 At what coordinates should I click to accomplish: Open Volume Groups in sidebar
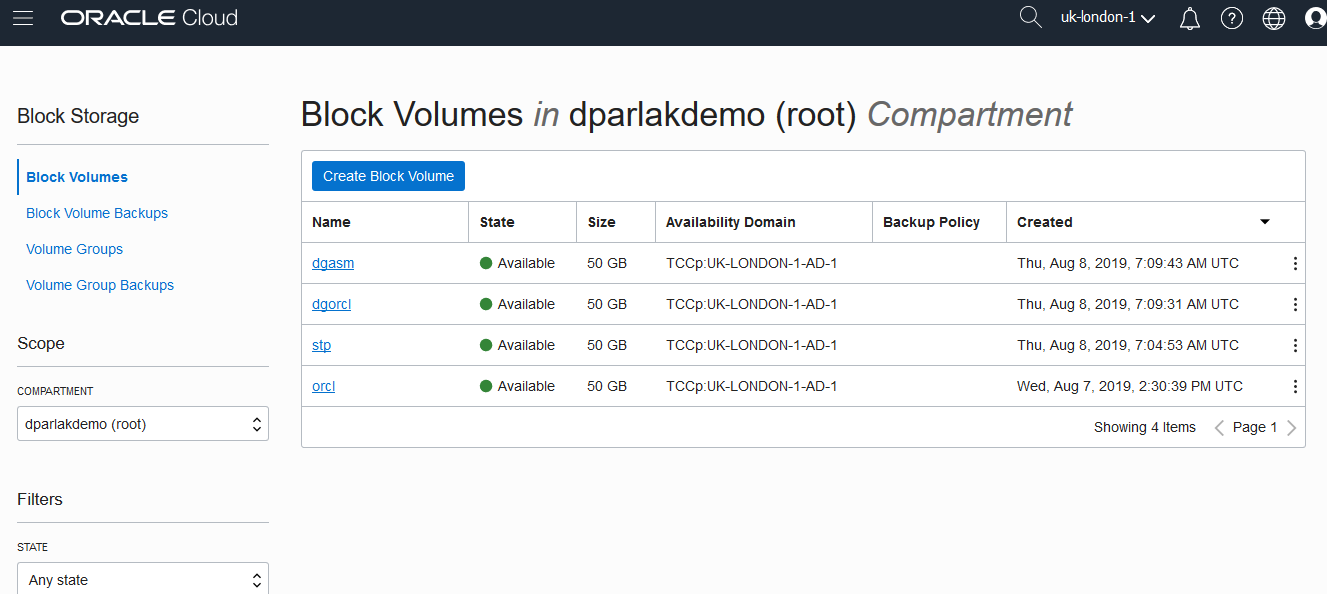pyautogui.click(x=75, y=249)
